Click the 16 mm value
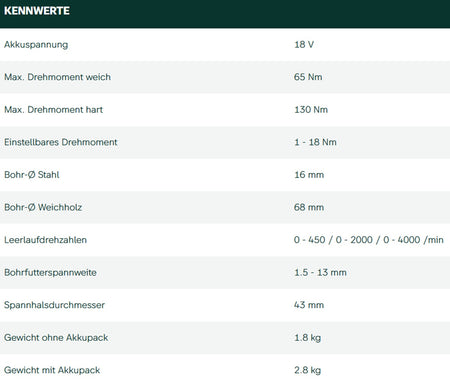450x382 pixels. (309, 175)
